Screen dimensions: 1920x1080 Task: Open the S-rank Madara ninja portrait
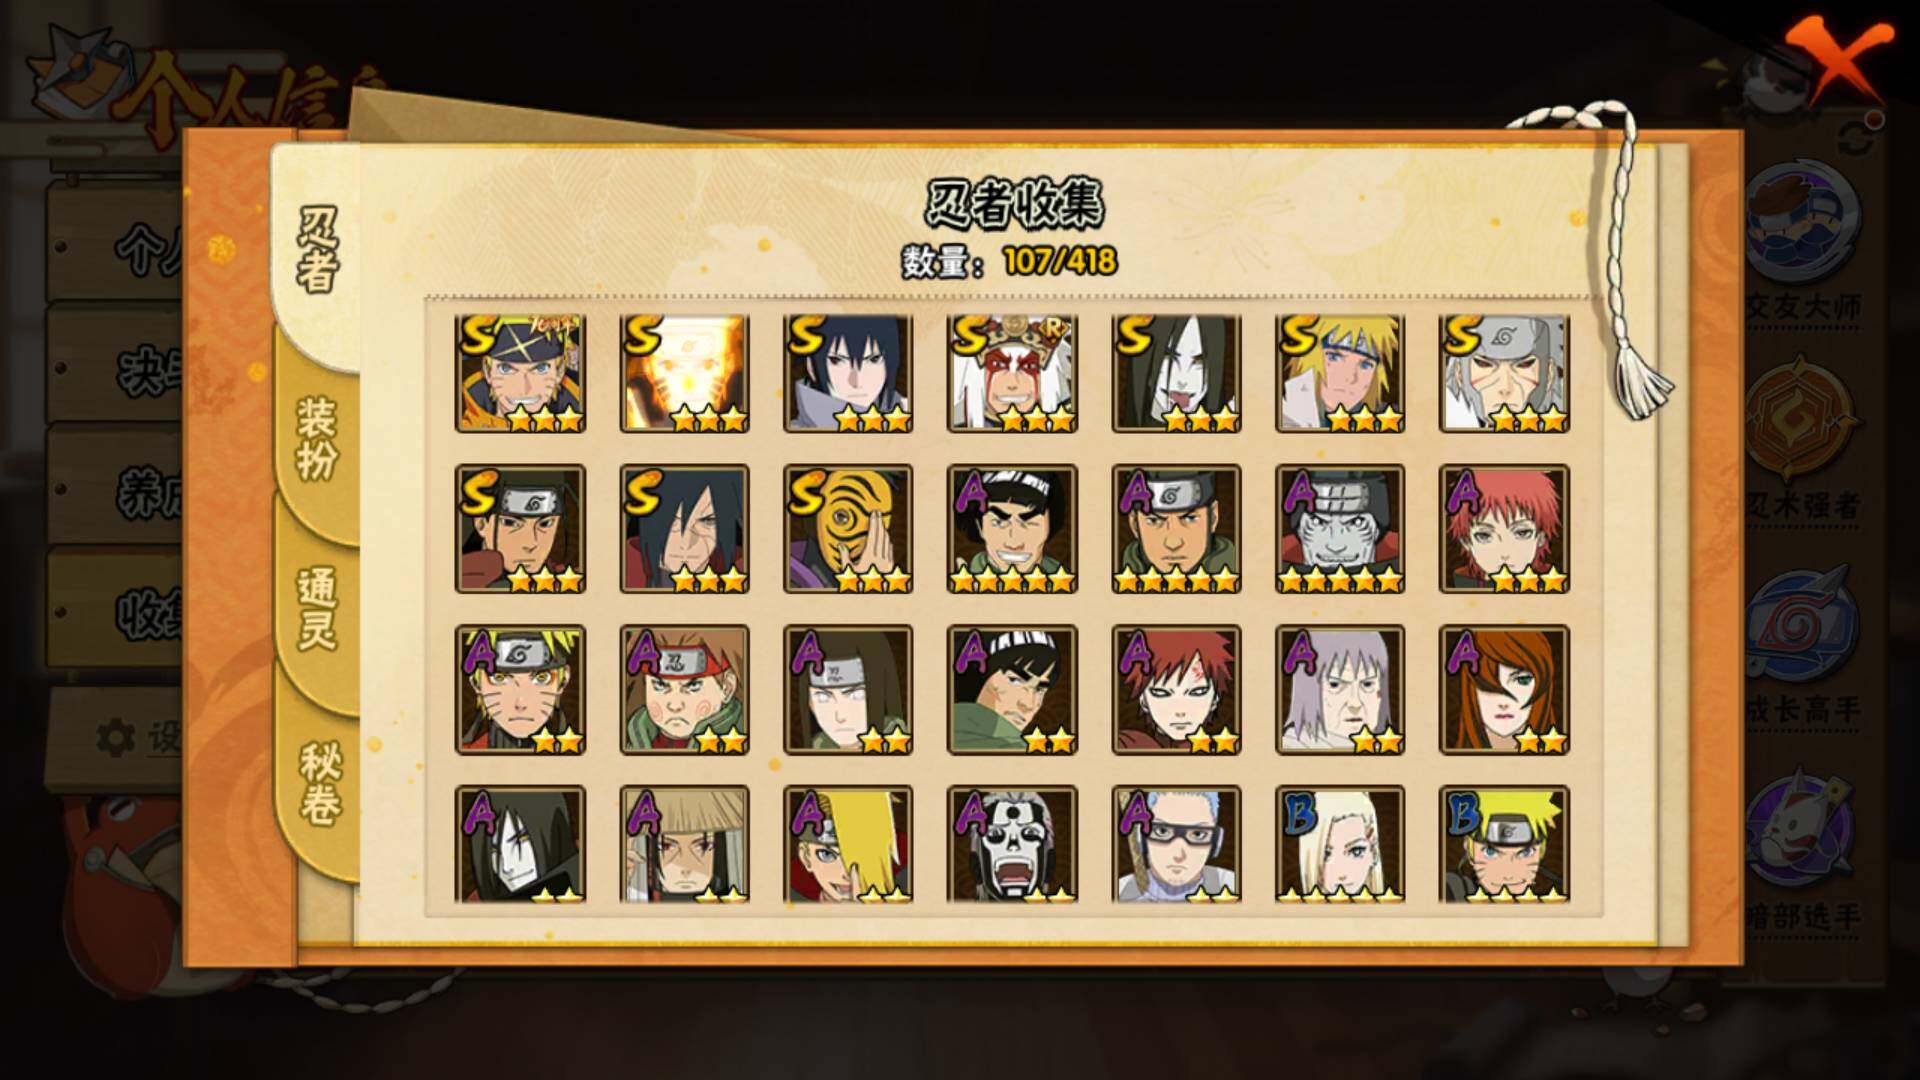tap(684, 529)
